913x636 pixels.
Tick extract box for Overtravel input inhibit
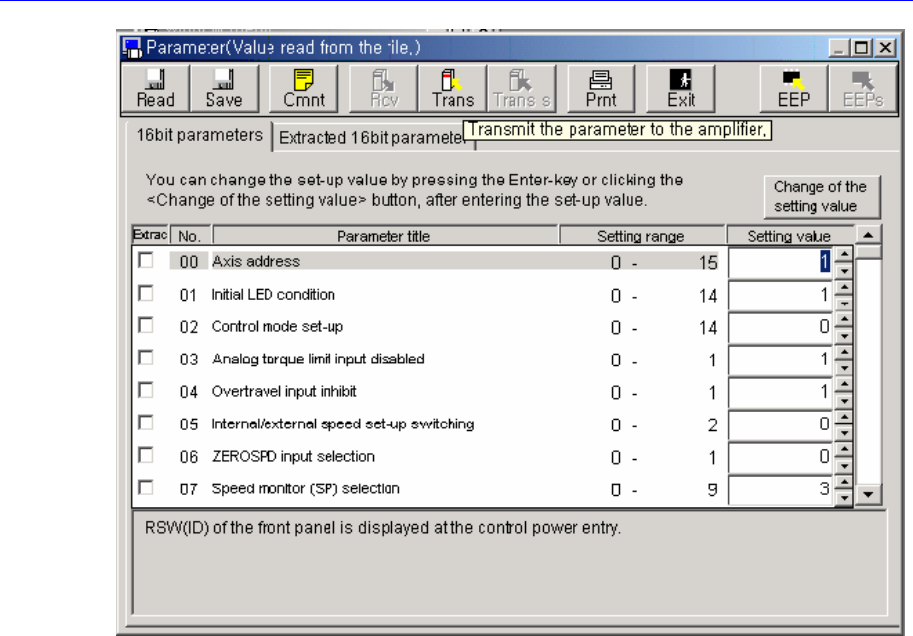pyautogui.click(x=146, y=390)
